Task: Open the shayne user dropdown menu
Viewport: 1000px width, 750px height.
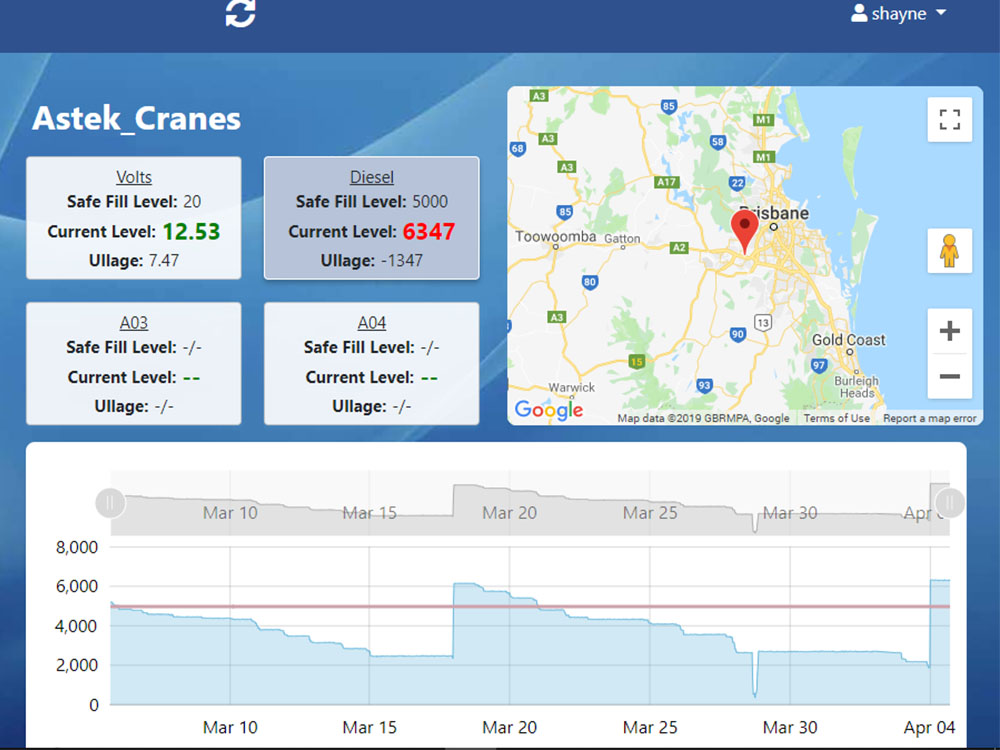Action: [898, 14]
